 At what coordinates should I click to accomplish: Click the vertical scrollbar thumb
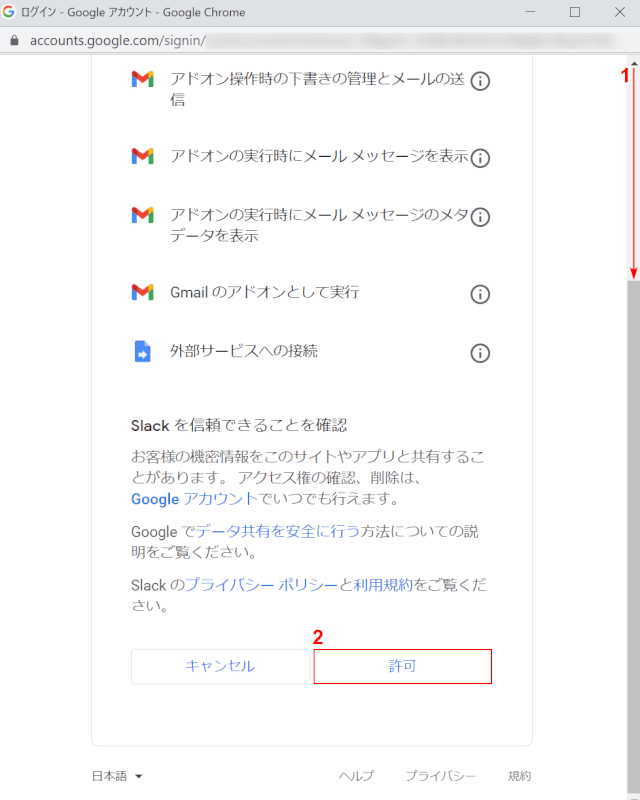pos(633,538)
